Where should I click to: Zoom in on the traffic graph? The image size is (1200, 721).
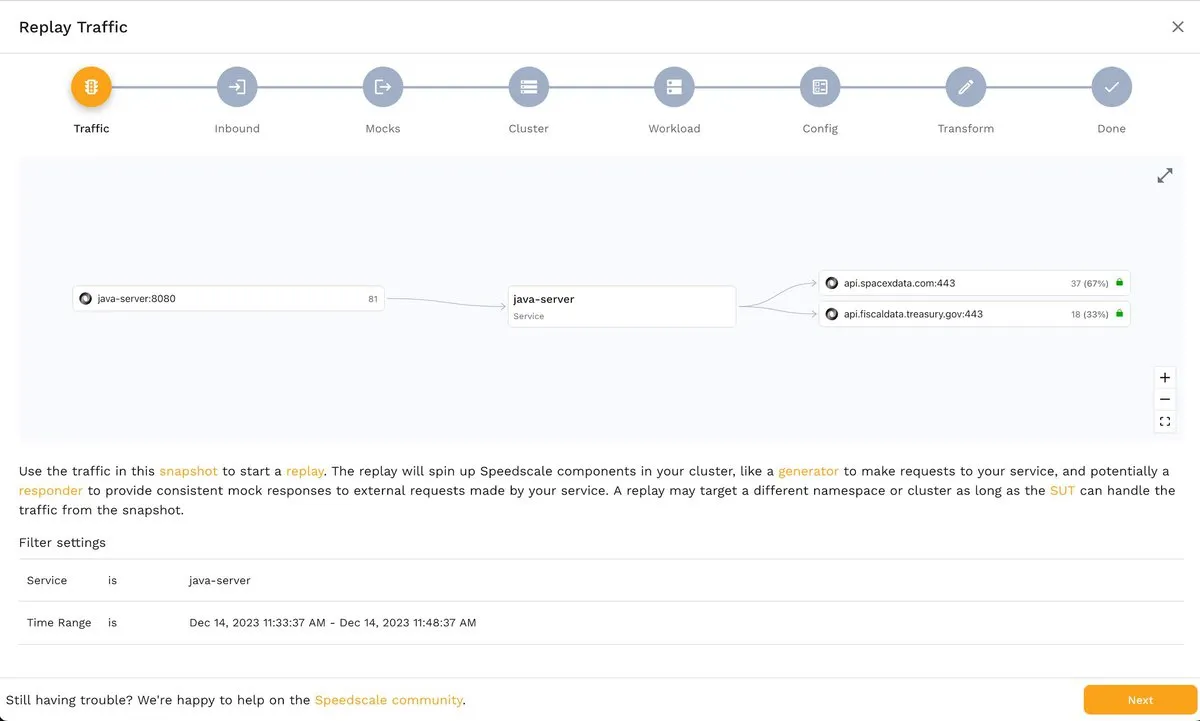pos(1165,378)
